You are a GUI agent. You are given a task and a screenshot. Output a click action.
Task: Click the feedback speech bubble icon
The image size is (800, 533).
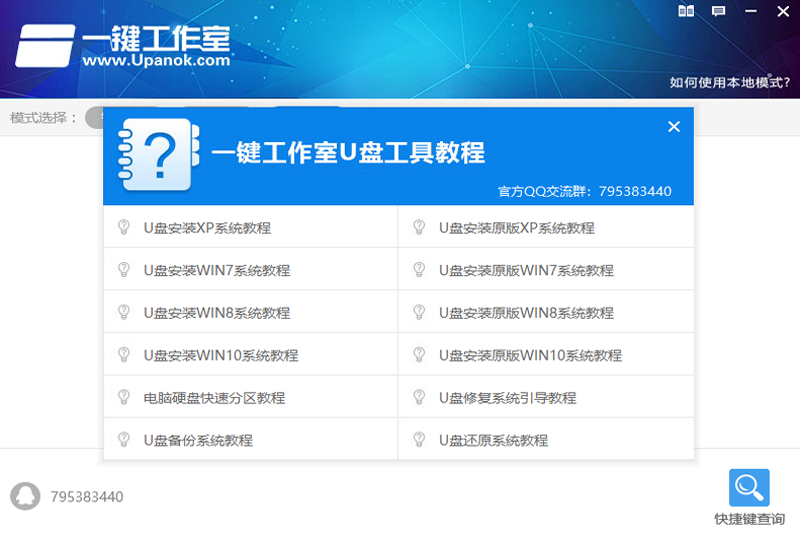(718, 11)
